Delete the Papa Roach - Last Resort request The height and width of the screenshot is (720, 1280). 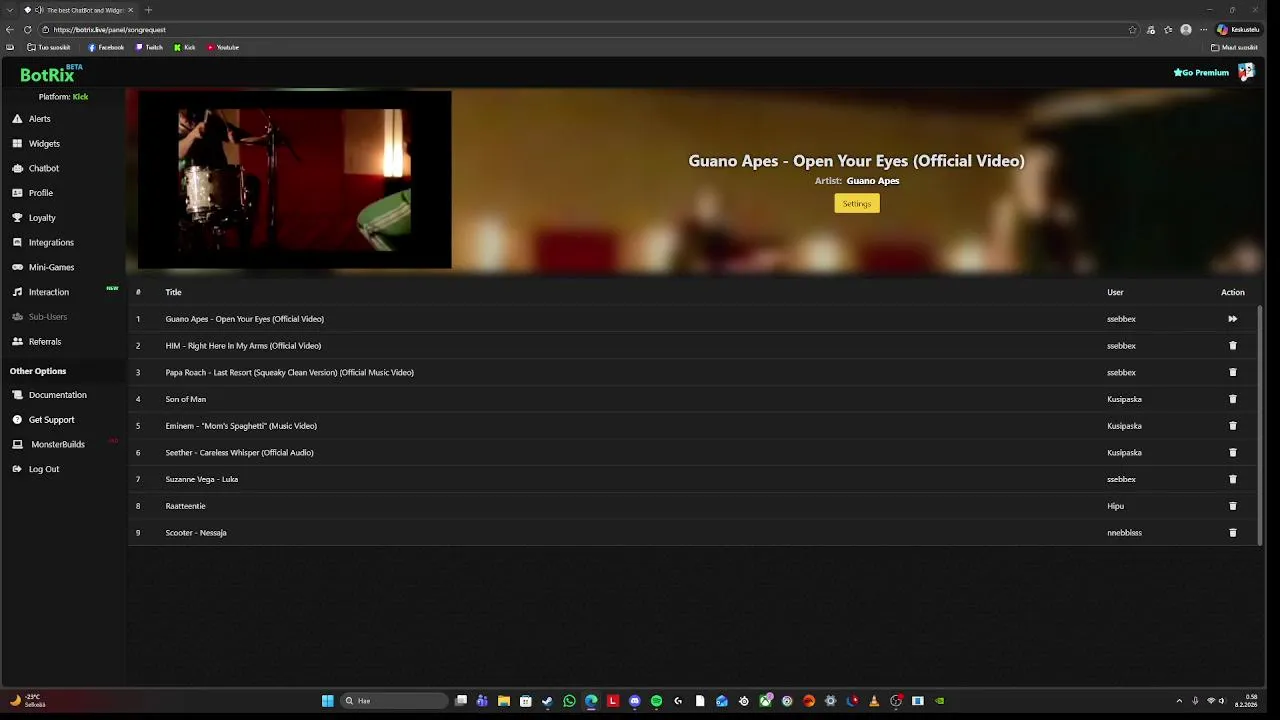click(1232, 372)
